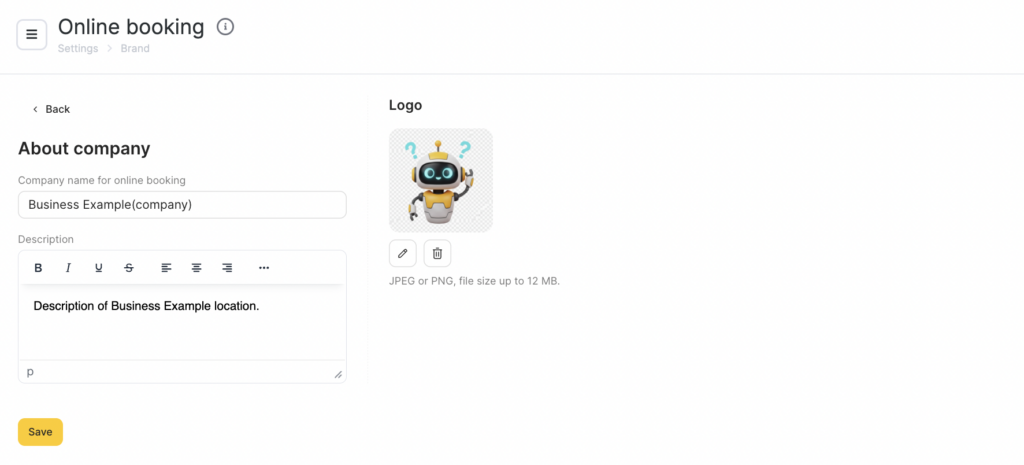Screen dimensions: 1024x465
Task: Delete the logo with trash icon
Action: click(437, 253)
